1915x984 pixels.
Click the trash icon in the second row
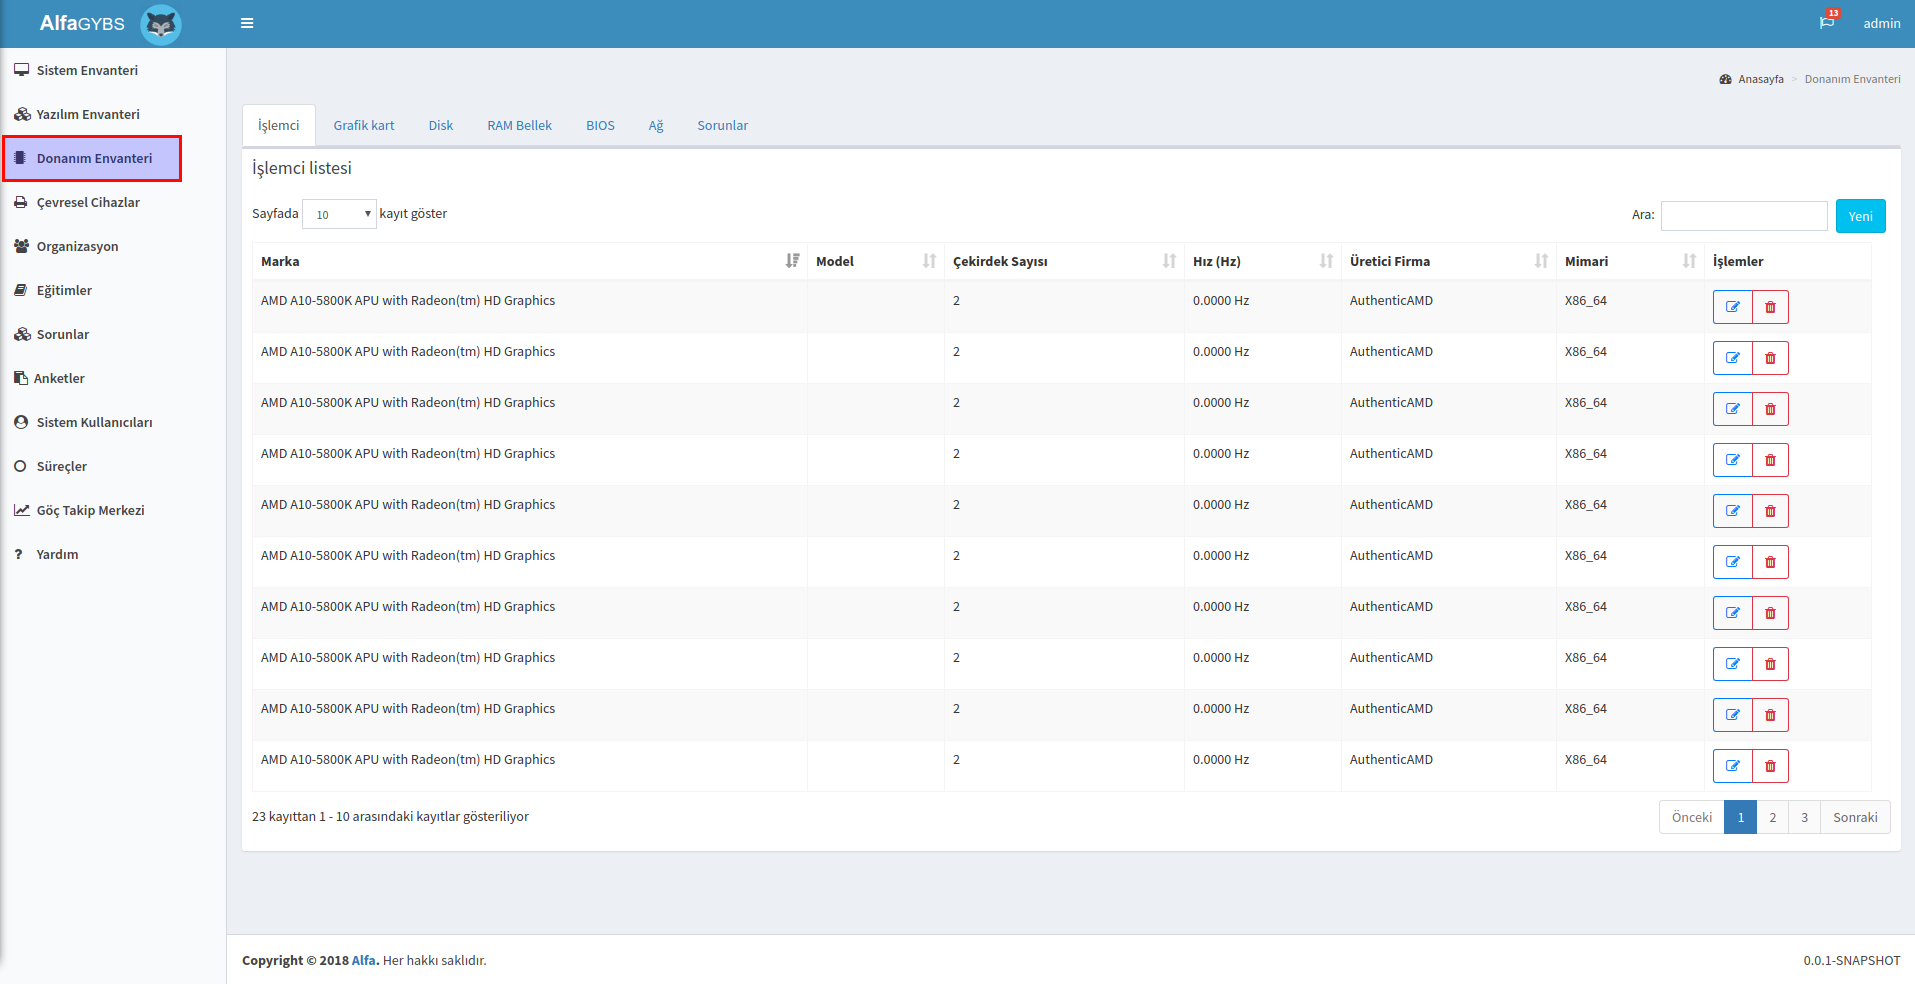click(1770, 358)
